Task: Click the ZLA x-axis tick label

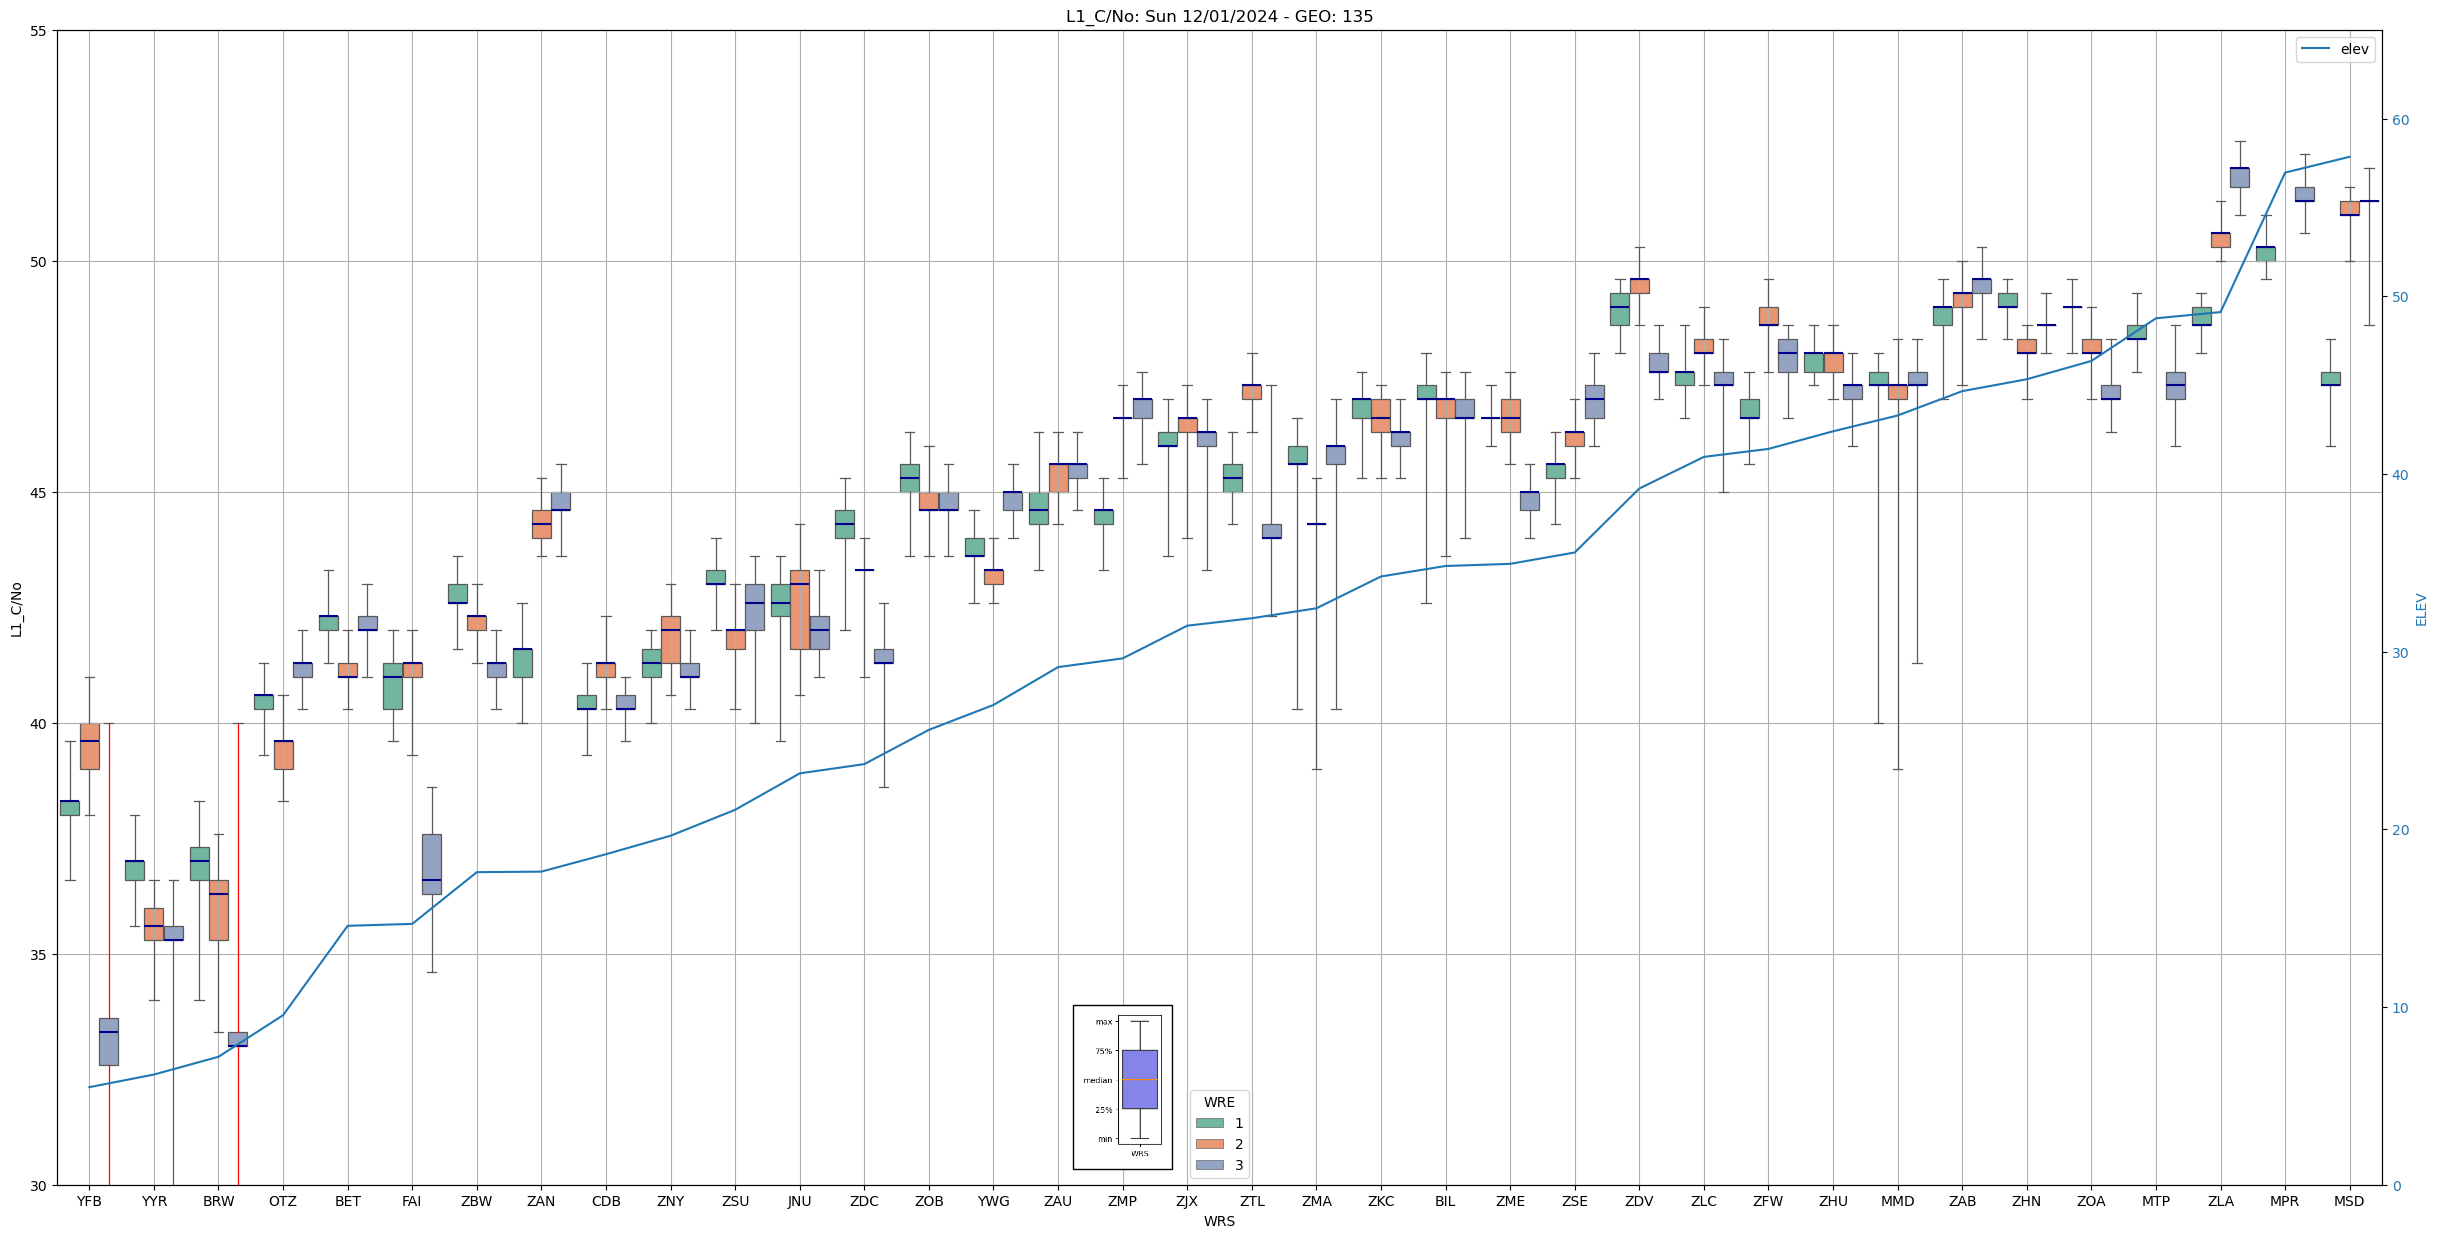Action: tap(2220, 1201)
